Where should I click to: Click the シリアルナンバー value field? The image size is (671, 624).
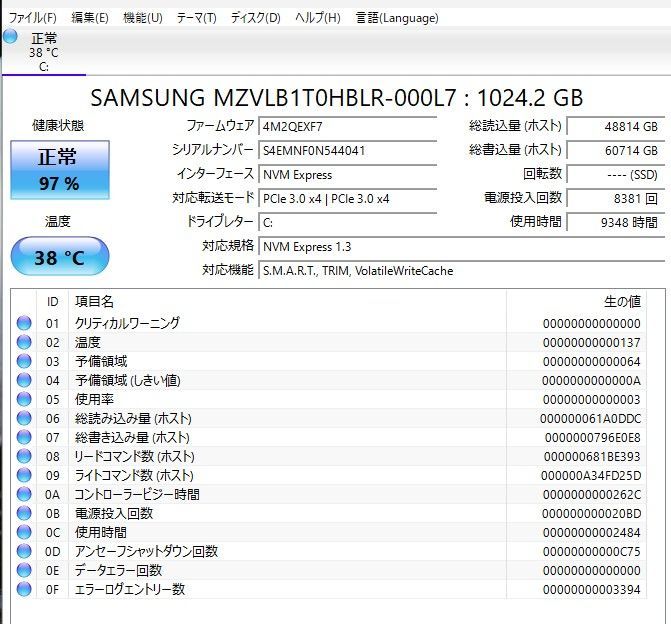click(347, 150)
